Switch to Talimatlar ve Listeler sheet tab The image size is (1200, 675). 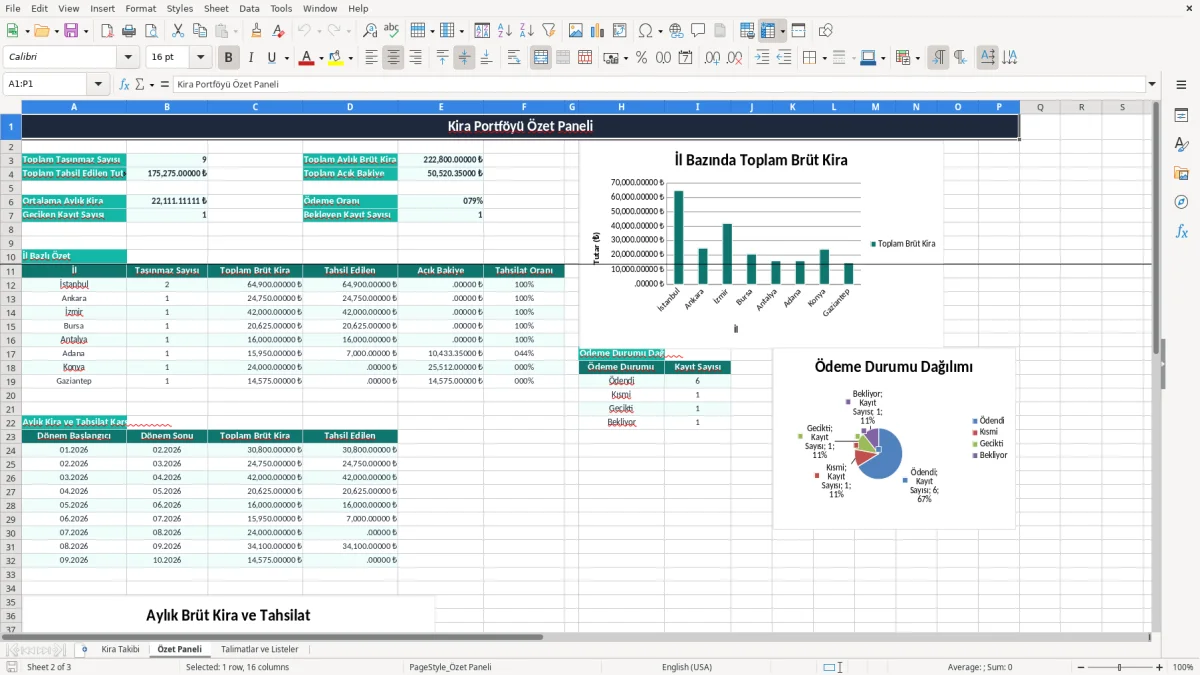[259, 649]
